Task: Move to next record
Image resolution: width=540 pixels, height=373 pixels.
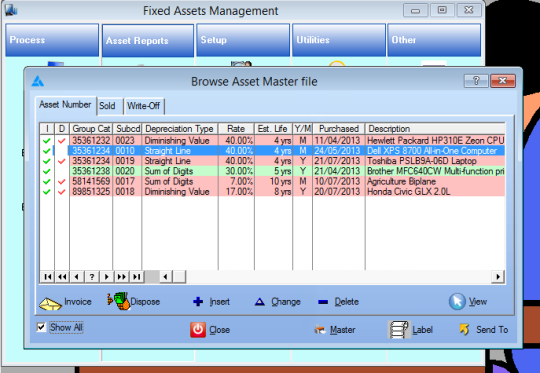Action: click(106, 277)
